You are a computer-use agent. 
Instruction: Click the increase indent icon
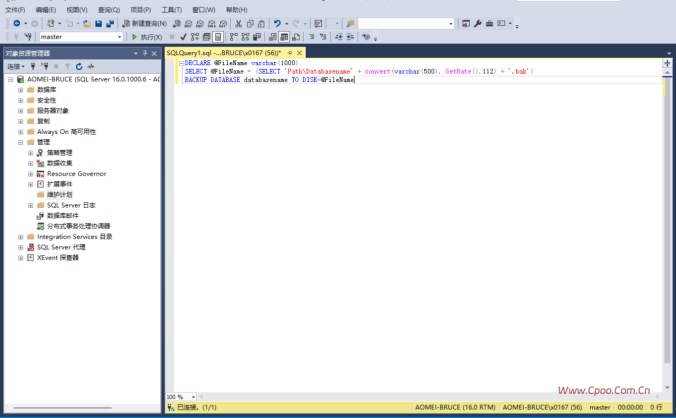coord(350,37)
